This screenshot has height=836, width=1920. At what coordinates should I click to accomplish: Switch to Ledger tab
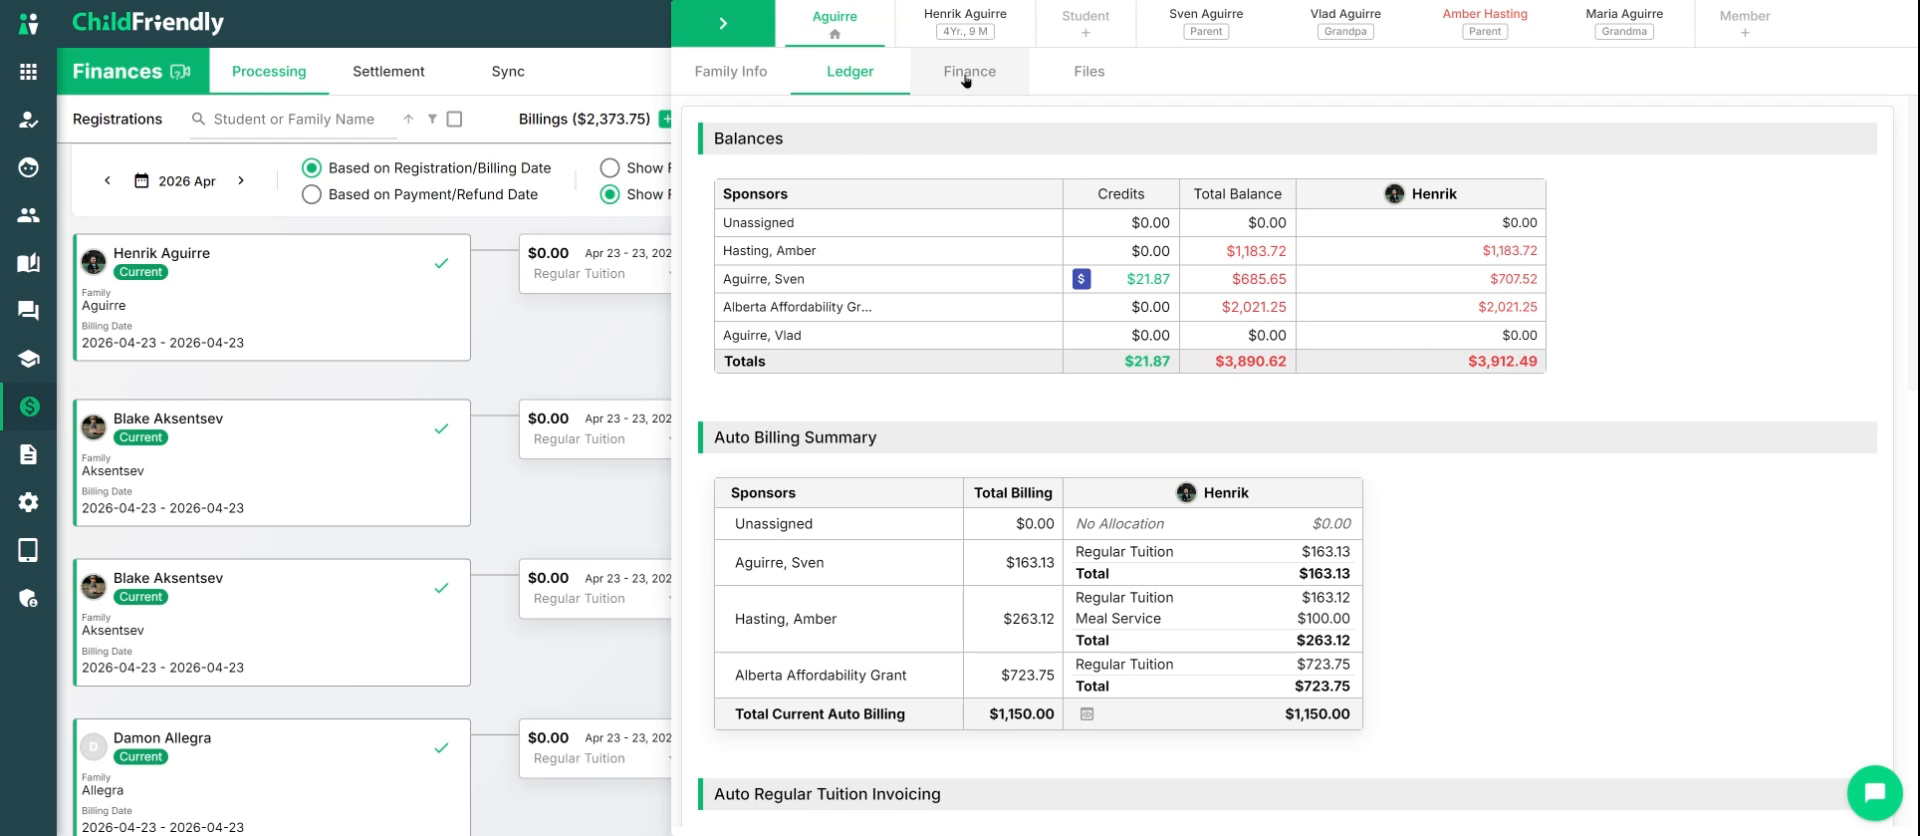click(850, 71)
